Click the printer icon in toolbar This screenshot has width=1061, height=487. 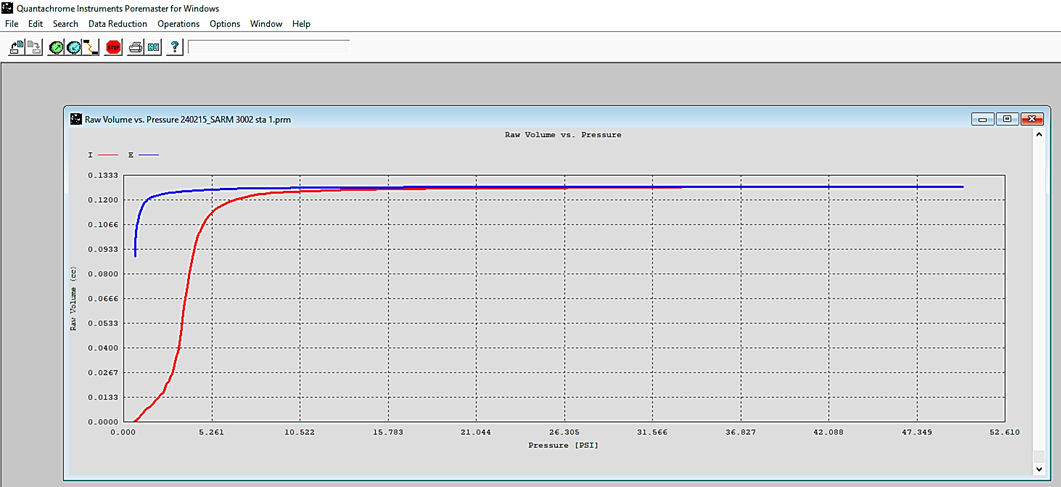(x=136, y=47)
